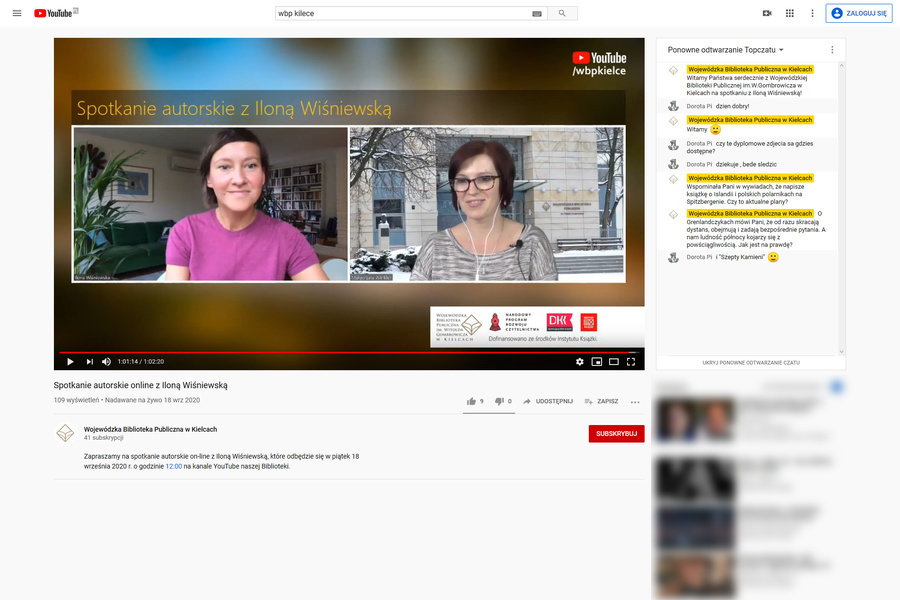The height and width of the screenshot is (600, 900).
Task: Click the search magnifier button
Action: point(562,13)
